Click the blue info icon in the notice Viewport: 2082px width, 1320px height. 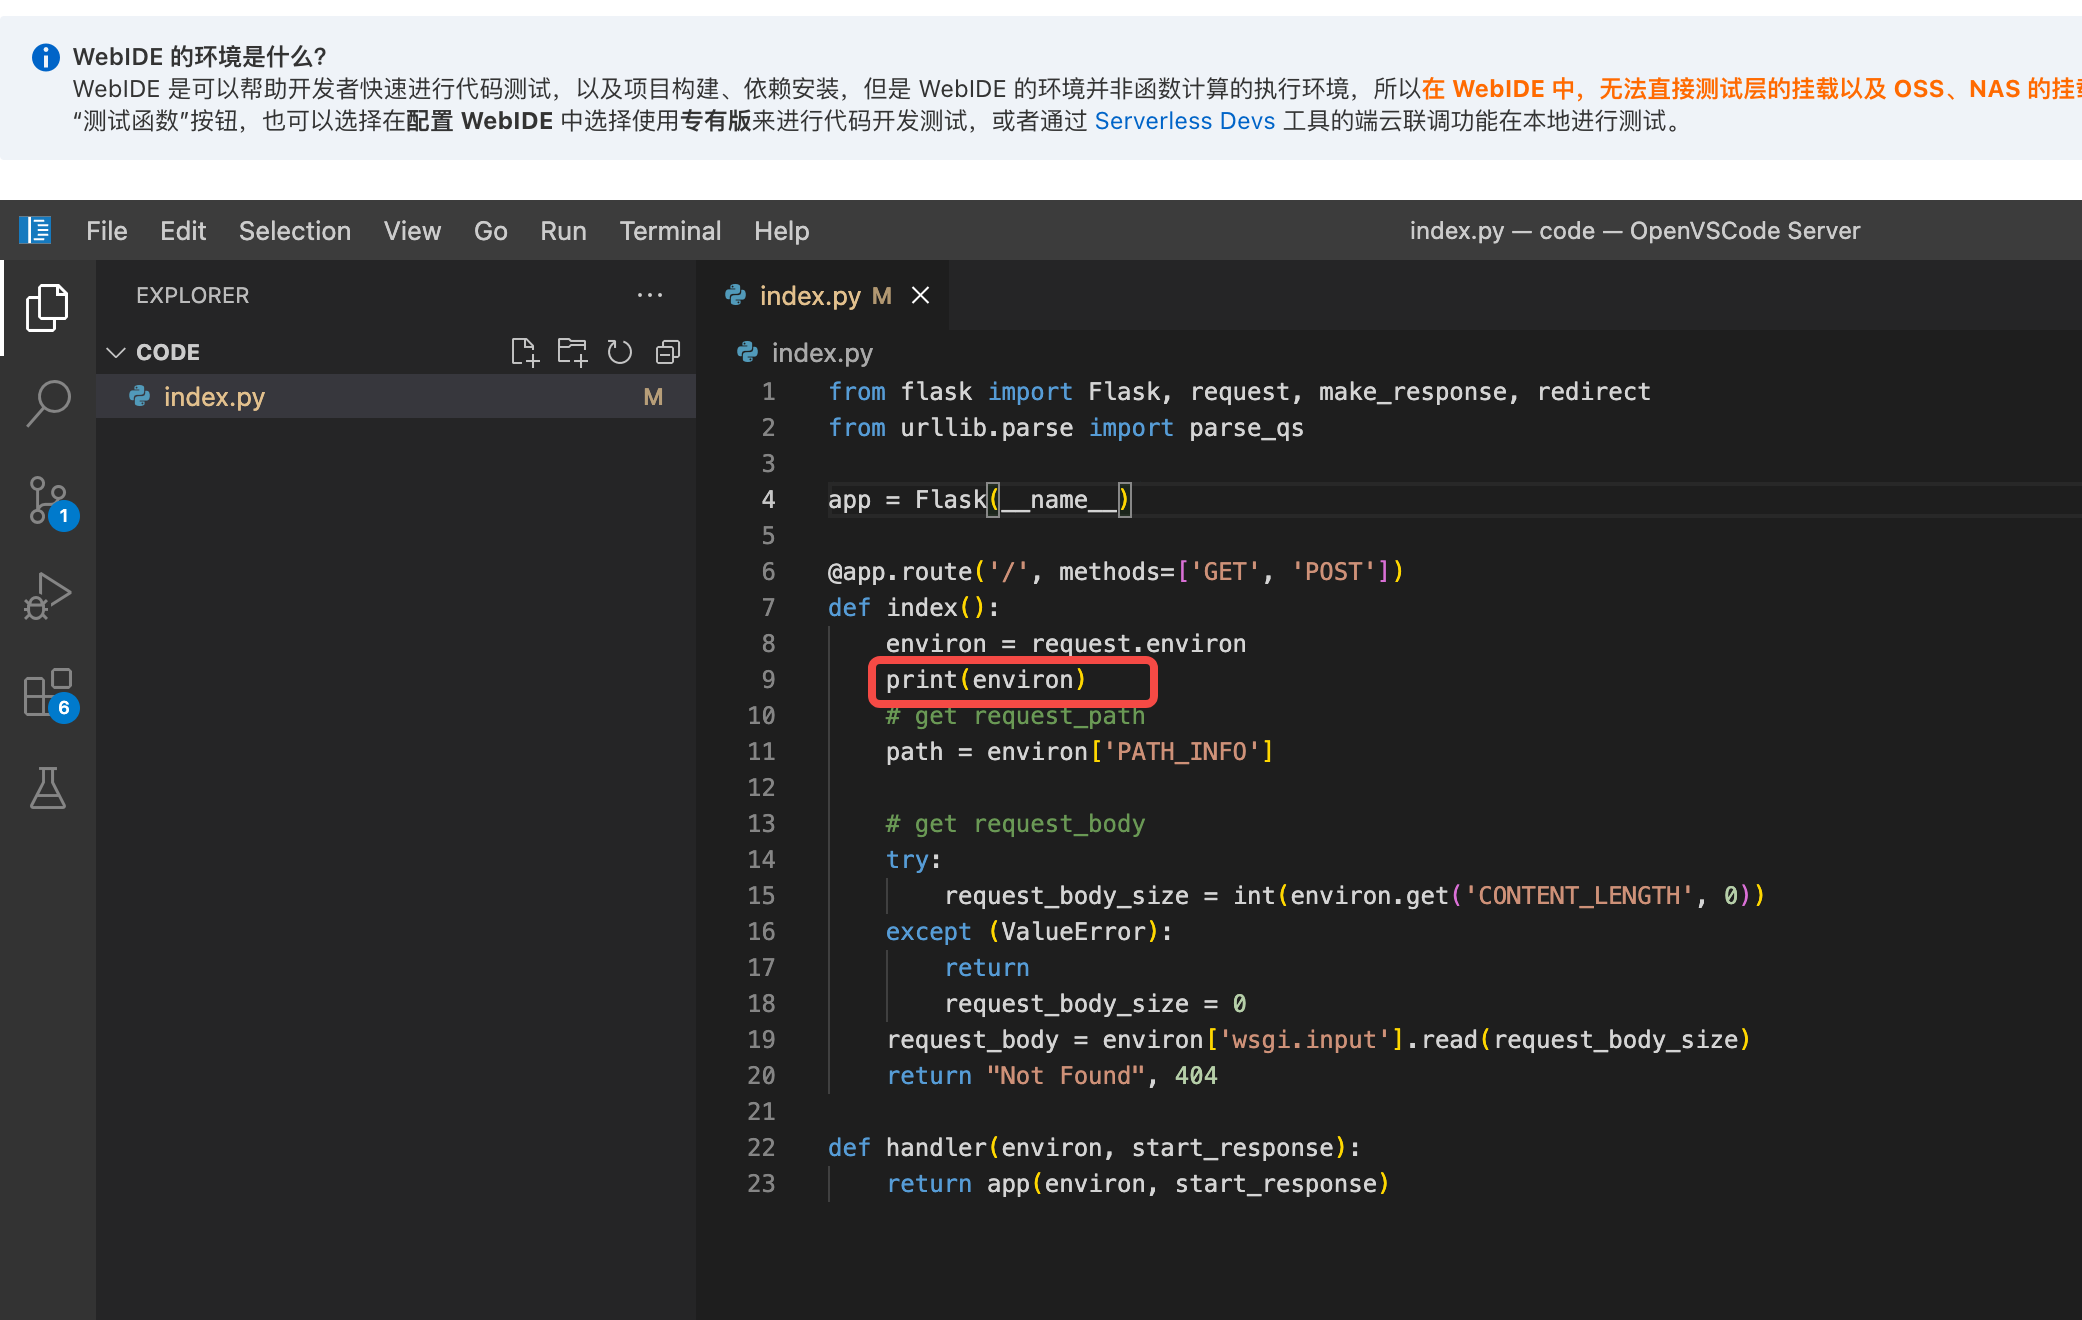[x=46, y=57]
